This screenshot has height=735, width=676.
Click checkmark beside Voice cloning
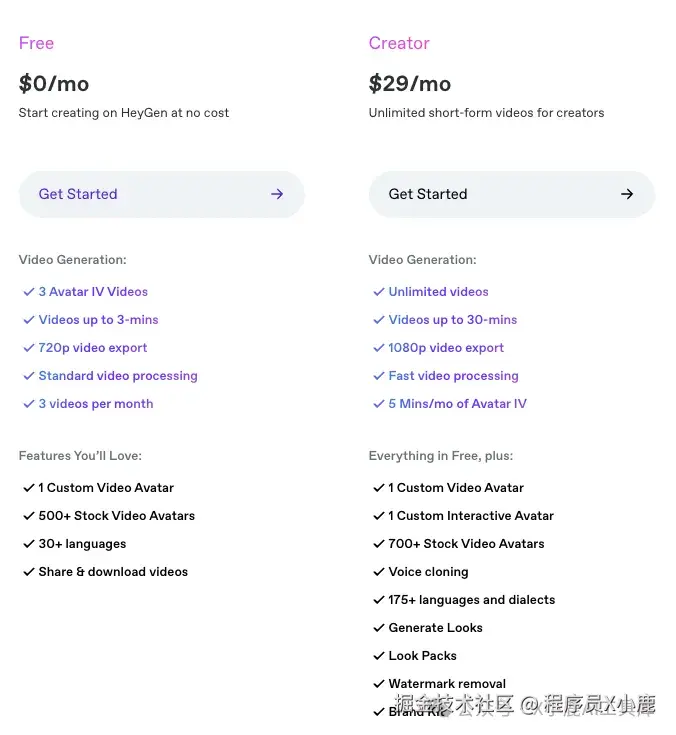click(x=378, y=572)
